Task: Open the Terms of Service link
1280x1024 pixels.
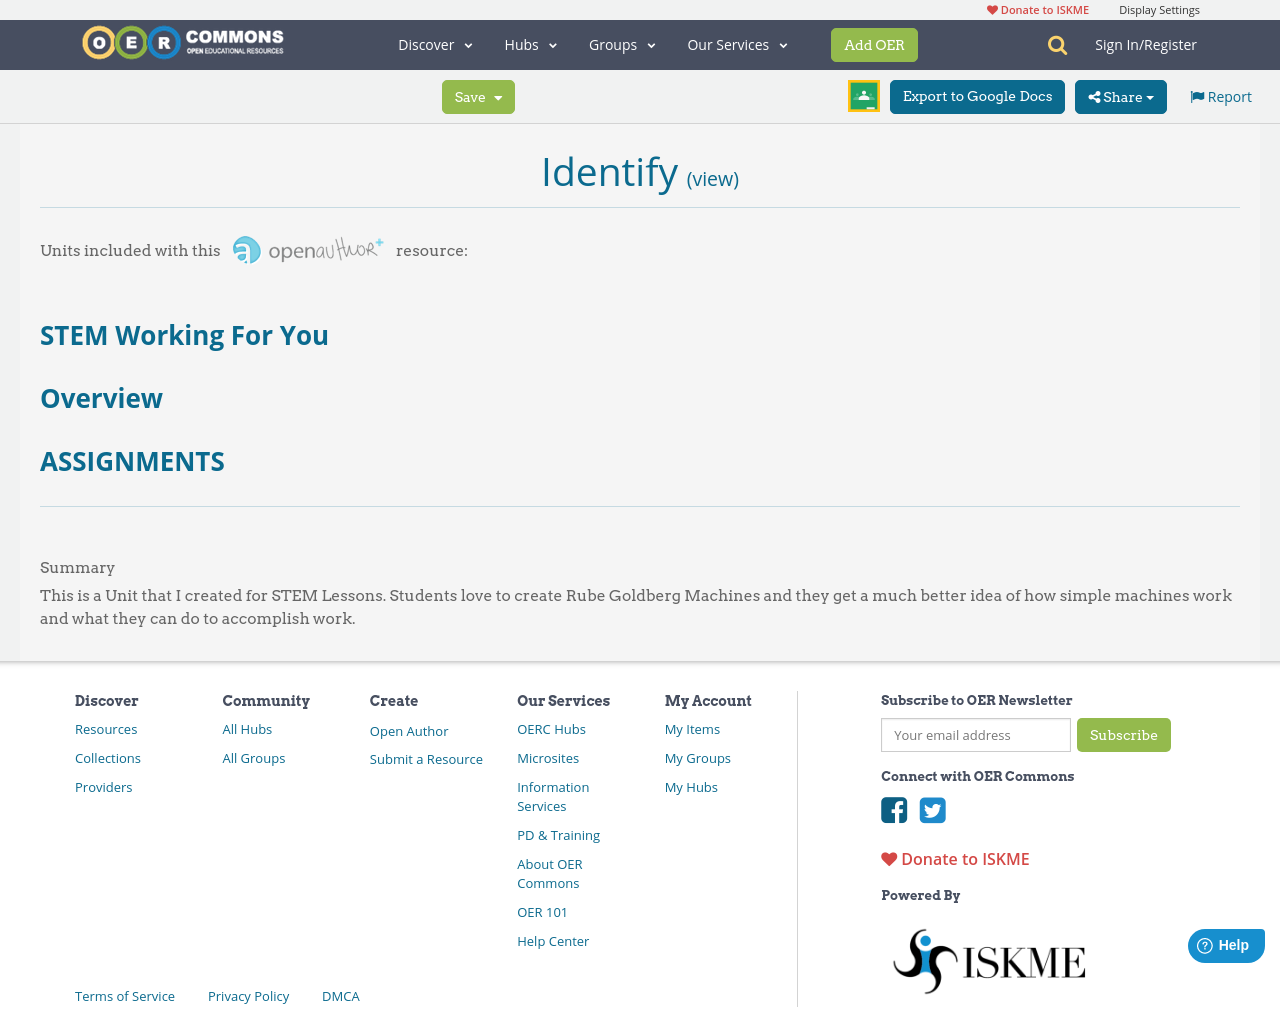Action: point(124,994)
